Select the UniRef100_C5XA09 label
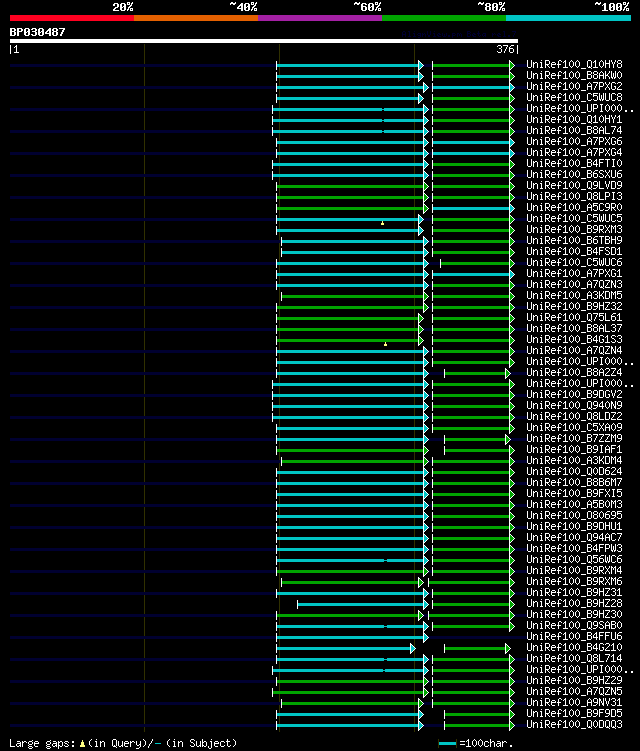 coord(574,428)
